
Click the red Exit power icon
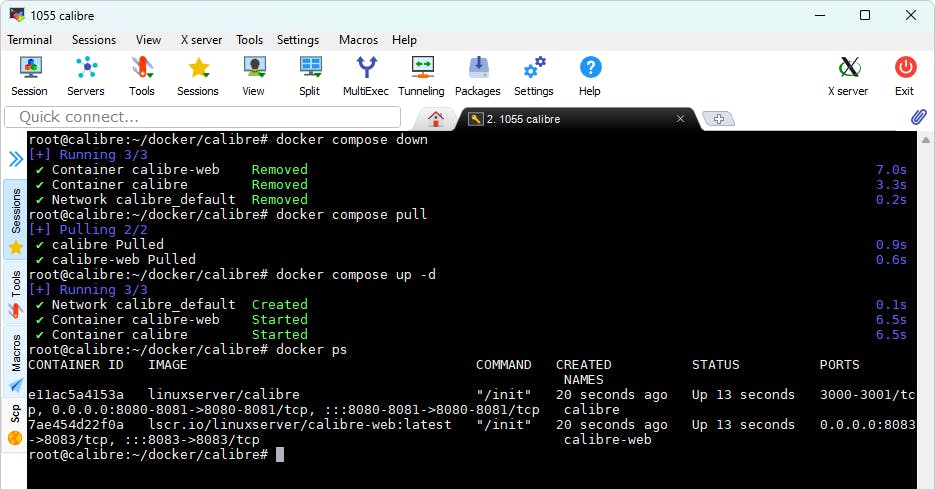click(905, 76)
